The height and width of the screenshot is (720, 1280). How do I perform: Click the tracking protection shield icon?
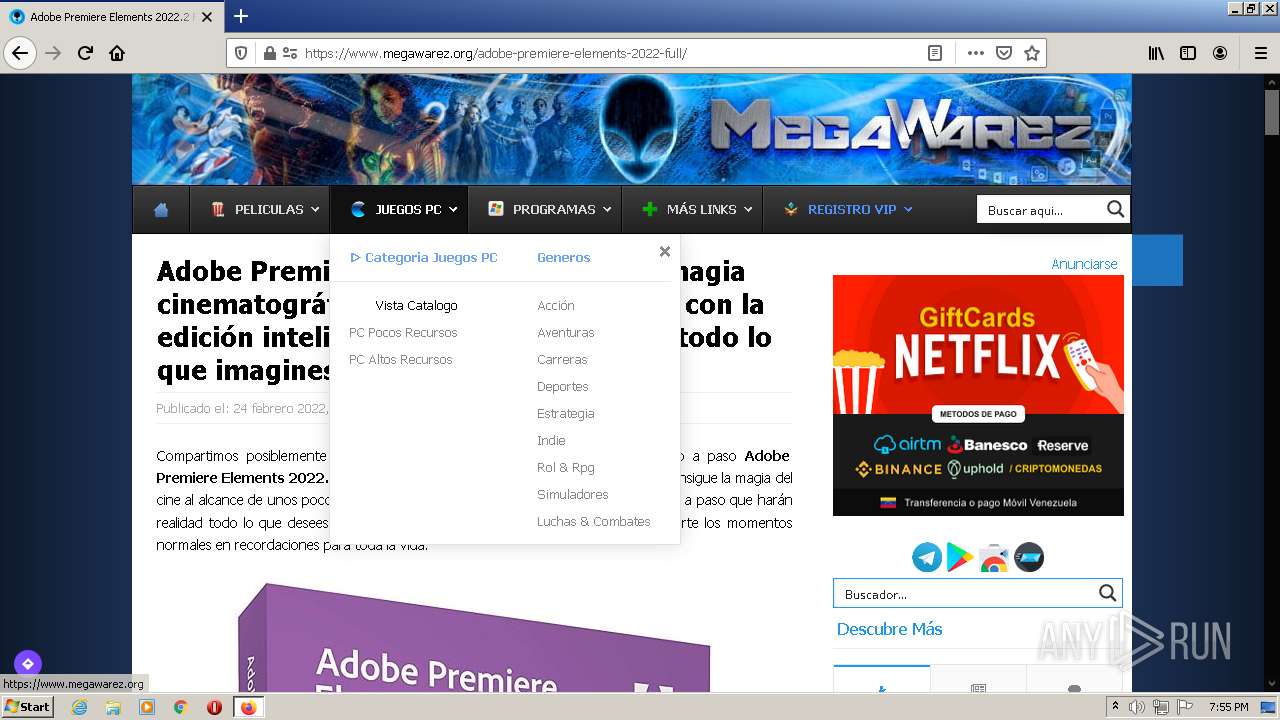[241, 53]
